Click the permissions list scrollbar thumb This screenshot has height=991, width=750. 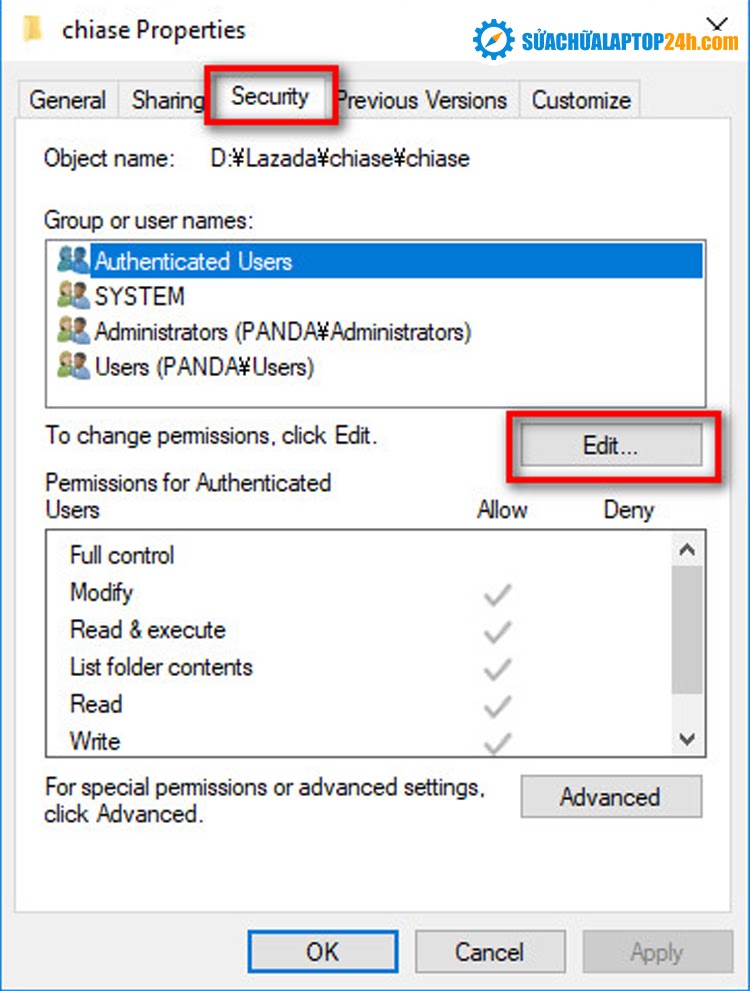coord(687,629)
